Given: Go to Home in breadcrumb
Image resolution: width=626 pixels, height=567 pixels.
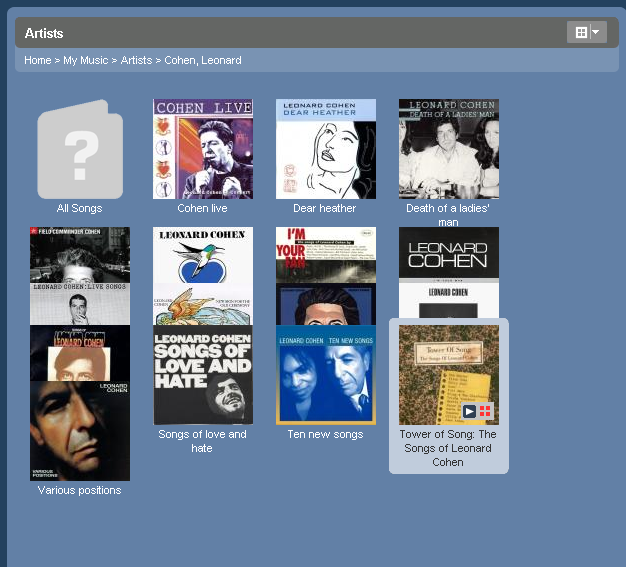Looking at the screenshot, I should [x=37, y=61].
